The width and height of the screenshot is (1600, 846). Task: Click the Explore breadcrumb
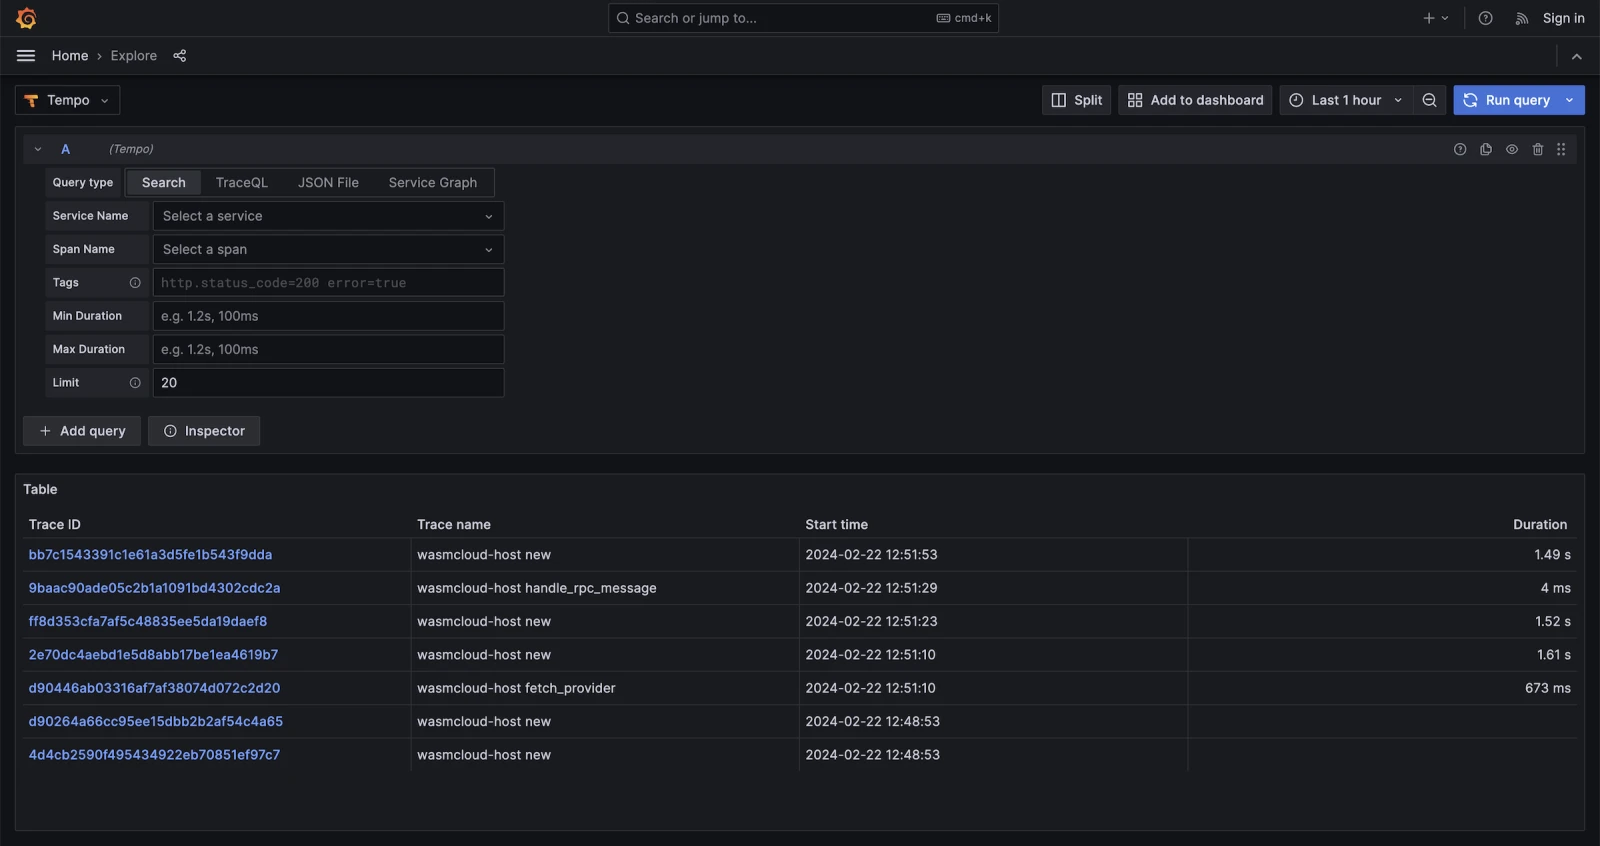pyautogui.click(x=134, y=56)
